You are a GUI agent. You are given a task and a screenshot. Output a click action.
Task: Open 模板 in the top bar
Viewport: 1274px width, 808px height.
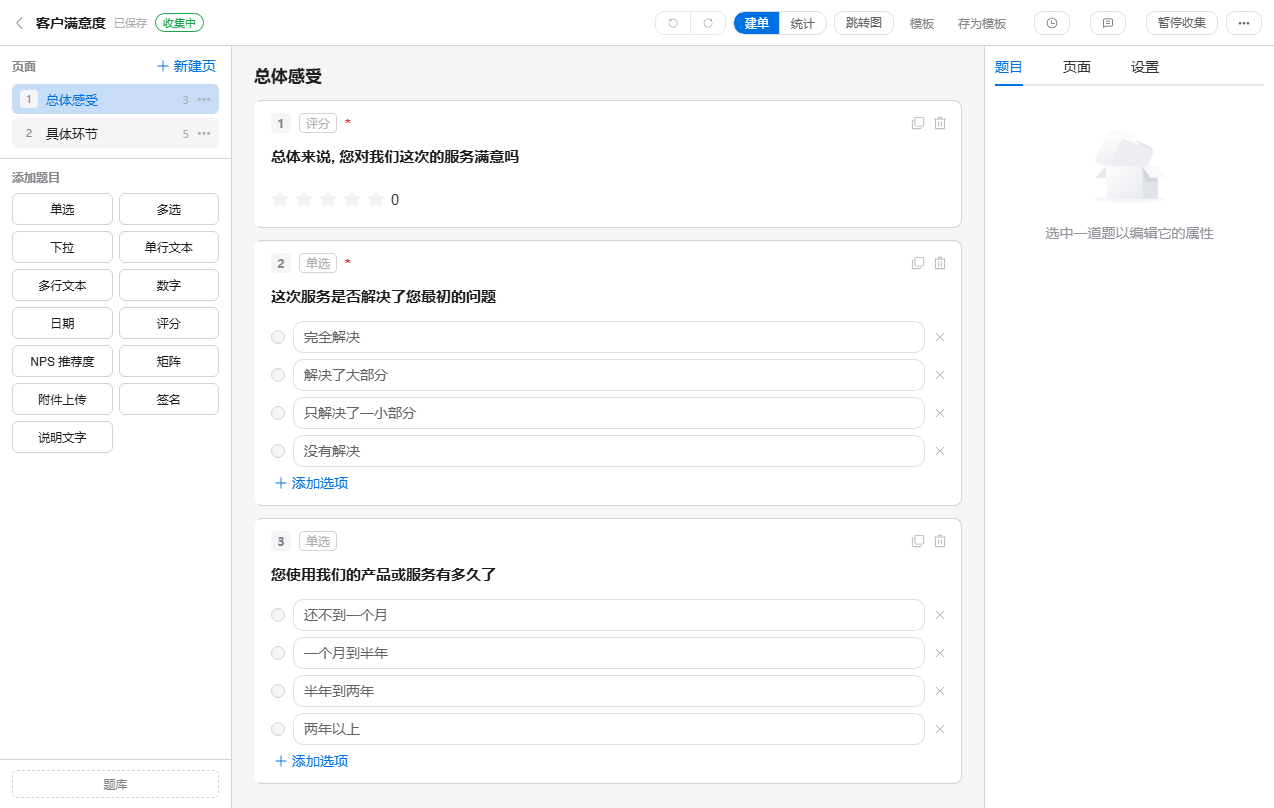922,23
